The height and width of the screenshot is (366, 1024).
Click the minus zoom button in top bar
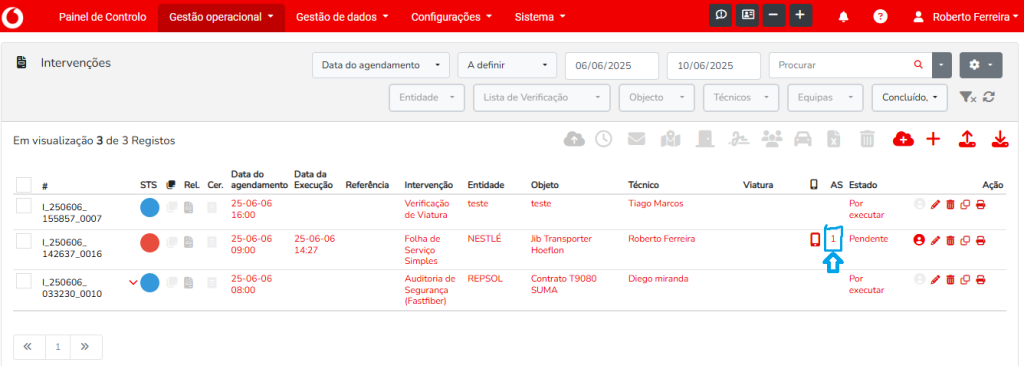click(774, 16)
